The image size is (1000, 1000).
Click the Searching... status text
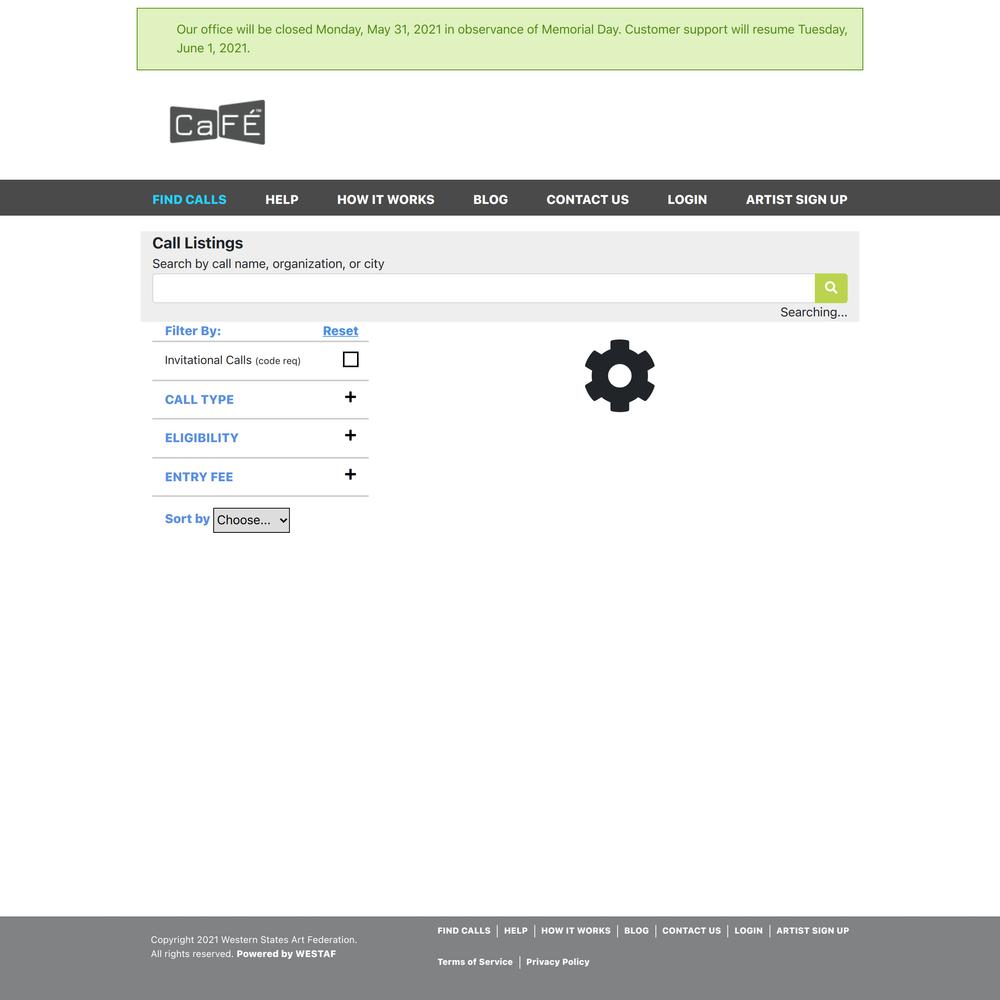click(813, 312)
